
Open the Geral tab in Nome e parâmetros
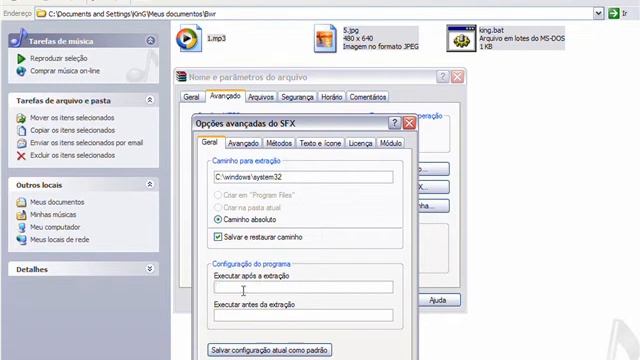point(191,97)
